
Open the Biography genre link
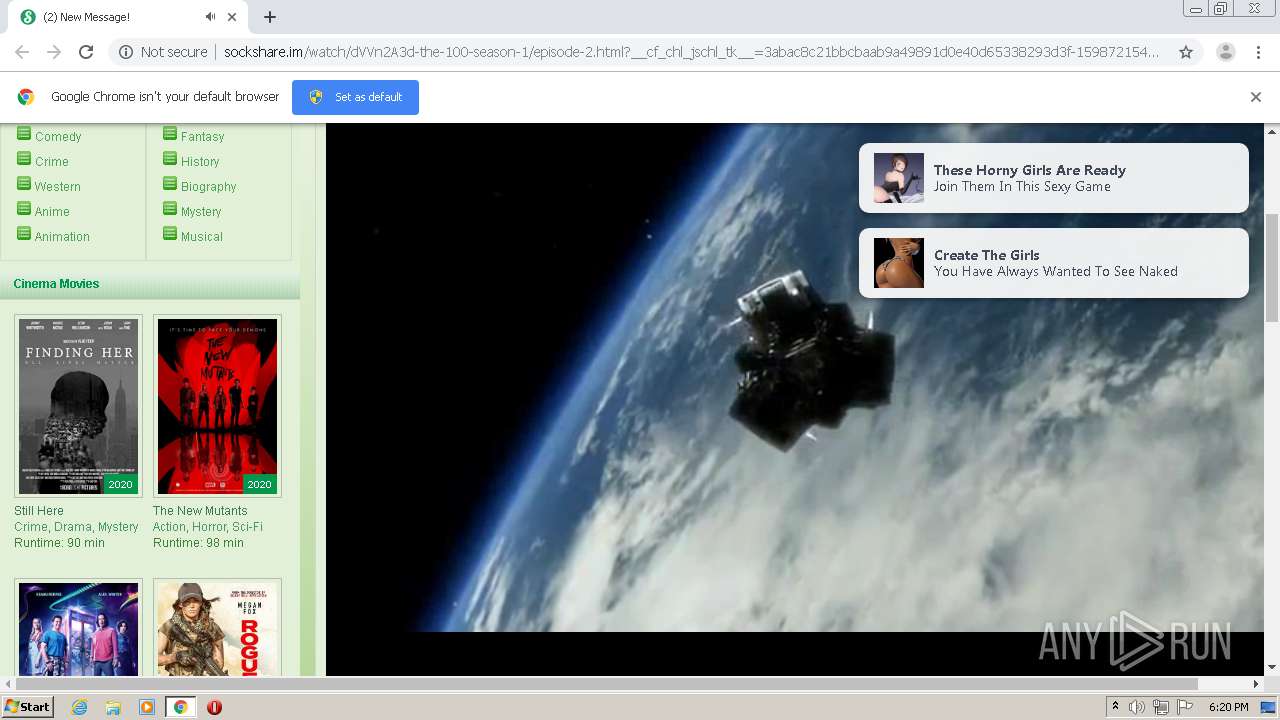pos(209,187)
